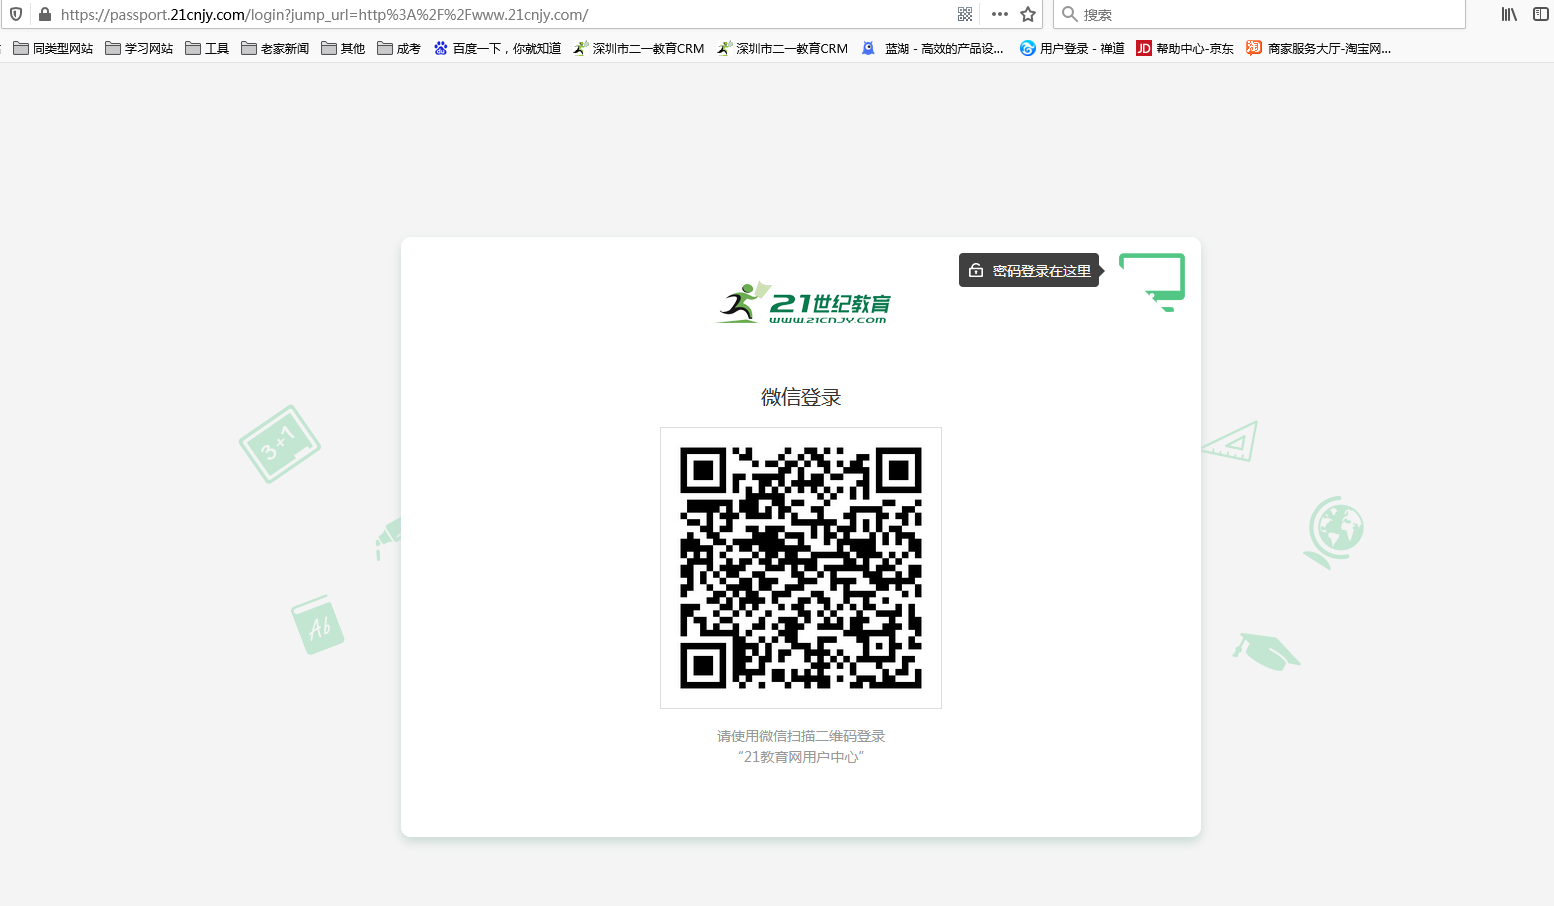Open the 成考 bookmarks folder
Screen dimensions: 1554x906
(x=399, y=48)
